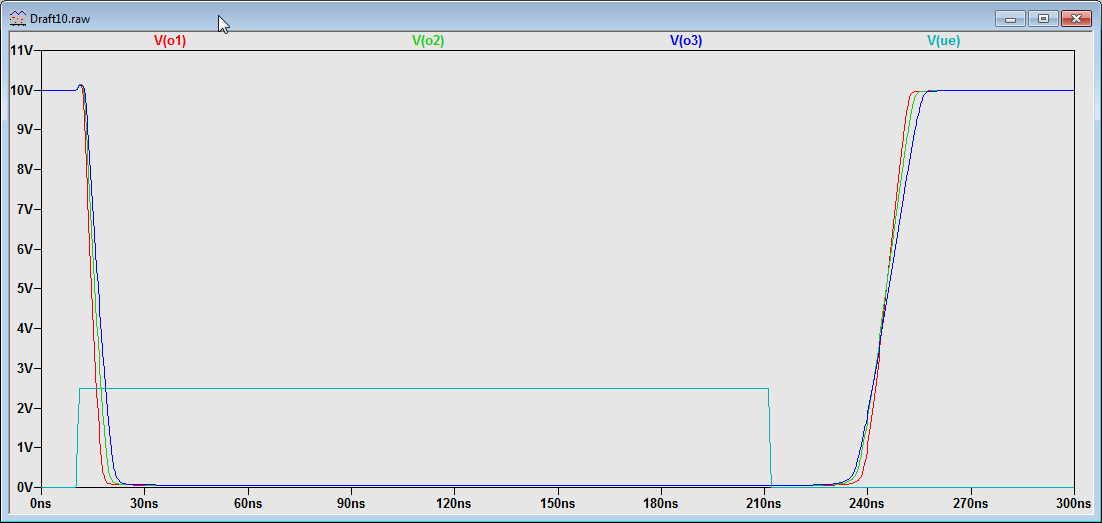Screen dimensions: 1102x523
Task: Click the 10V vertical axis label
Action: tap(21, 90)
